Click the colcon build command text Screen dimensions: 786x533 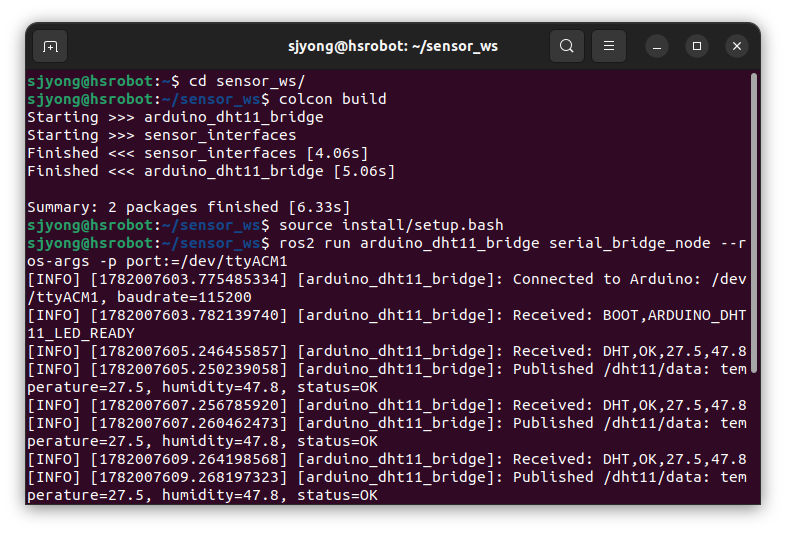point(332,99)
